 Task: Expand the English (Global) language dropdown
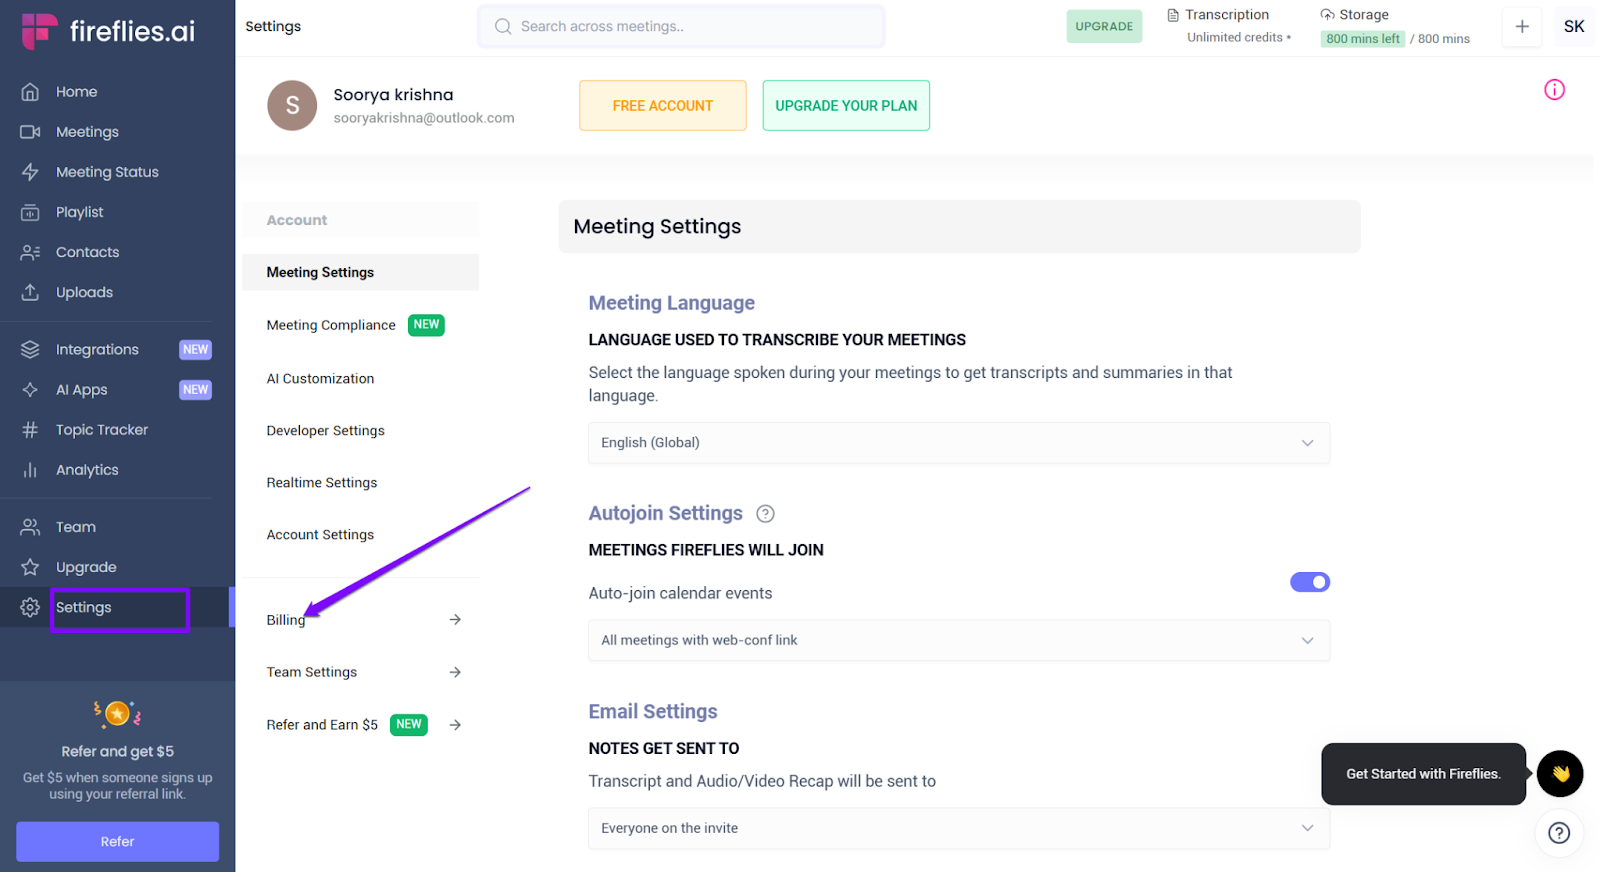click(958, 443)
